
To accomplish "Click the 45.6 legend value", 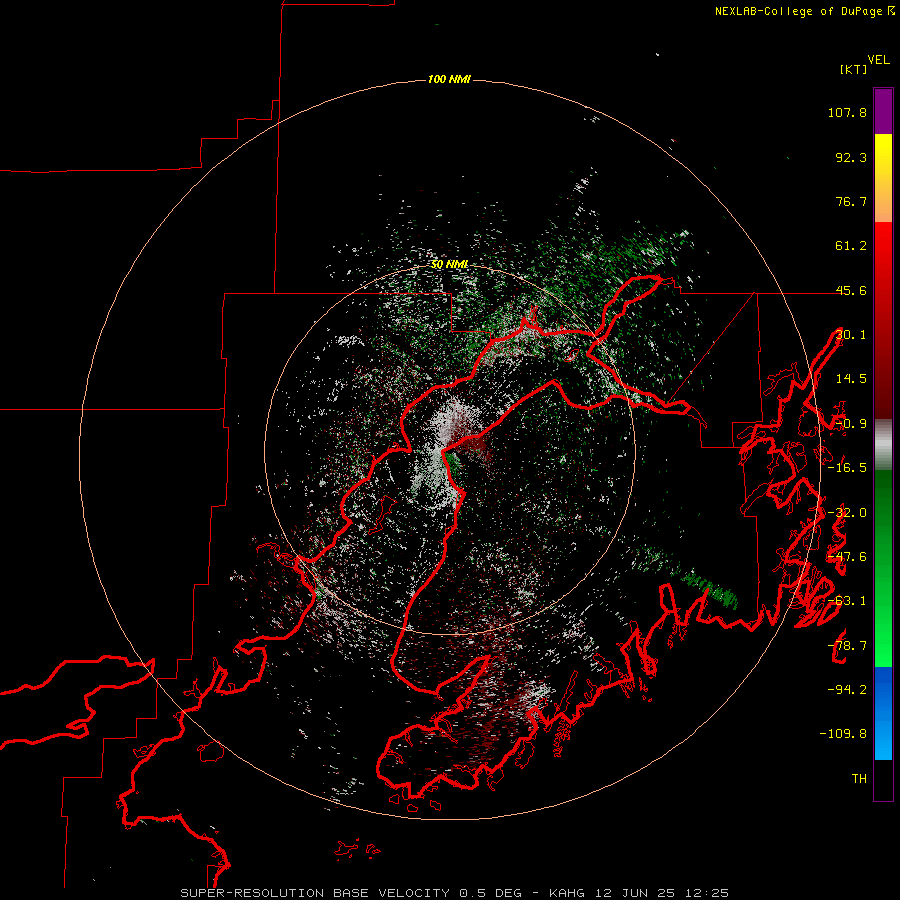I will (x=851, y=290).
